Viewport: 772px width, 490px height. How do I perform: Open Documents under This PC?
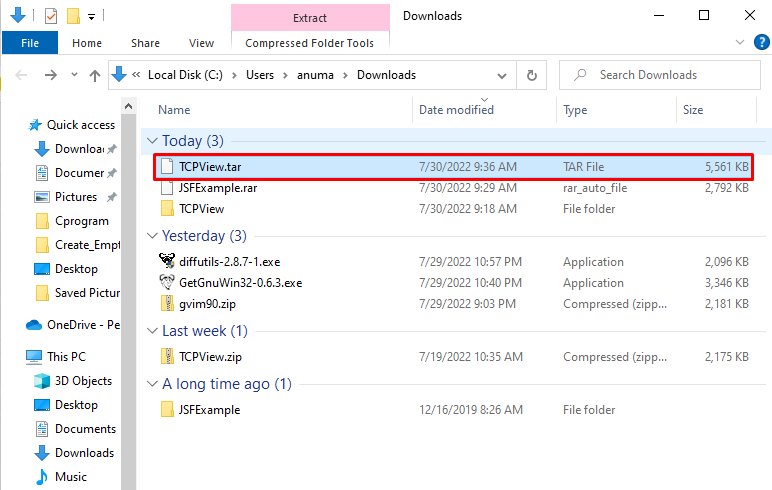tap(85, 429)
